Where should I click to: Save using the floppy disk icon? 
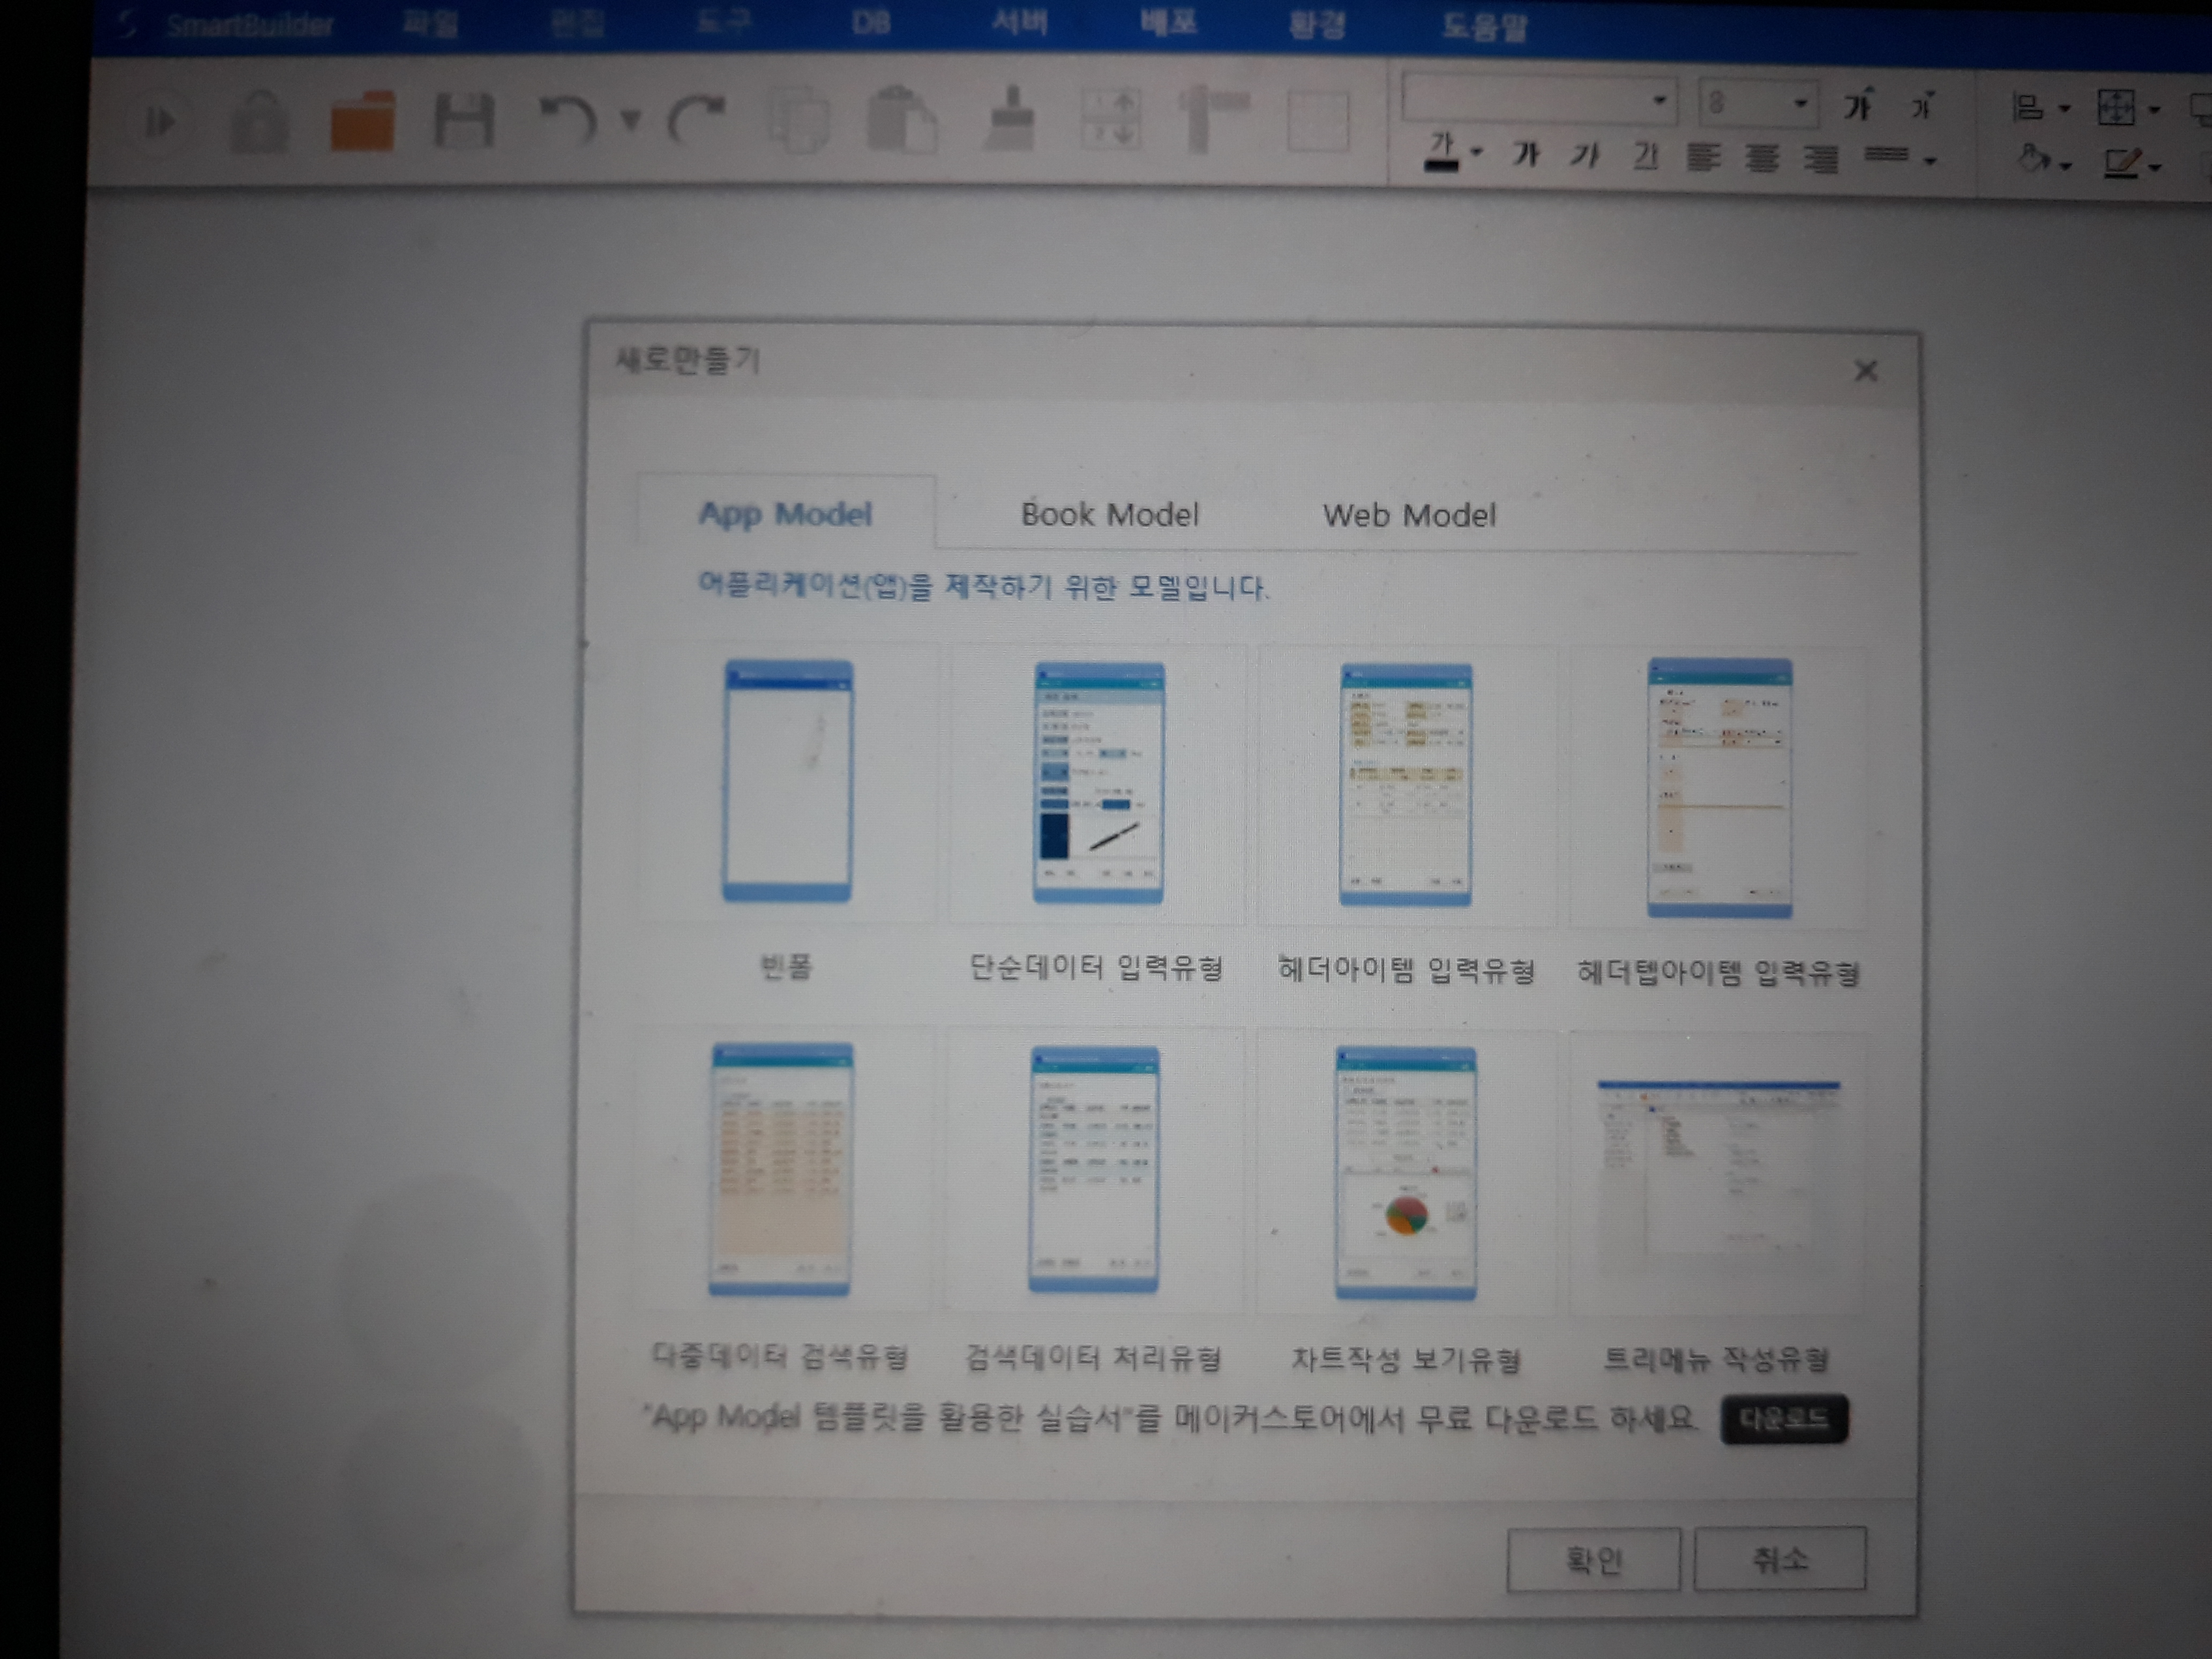click(464, 122)
